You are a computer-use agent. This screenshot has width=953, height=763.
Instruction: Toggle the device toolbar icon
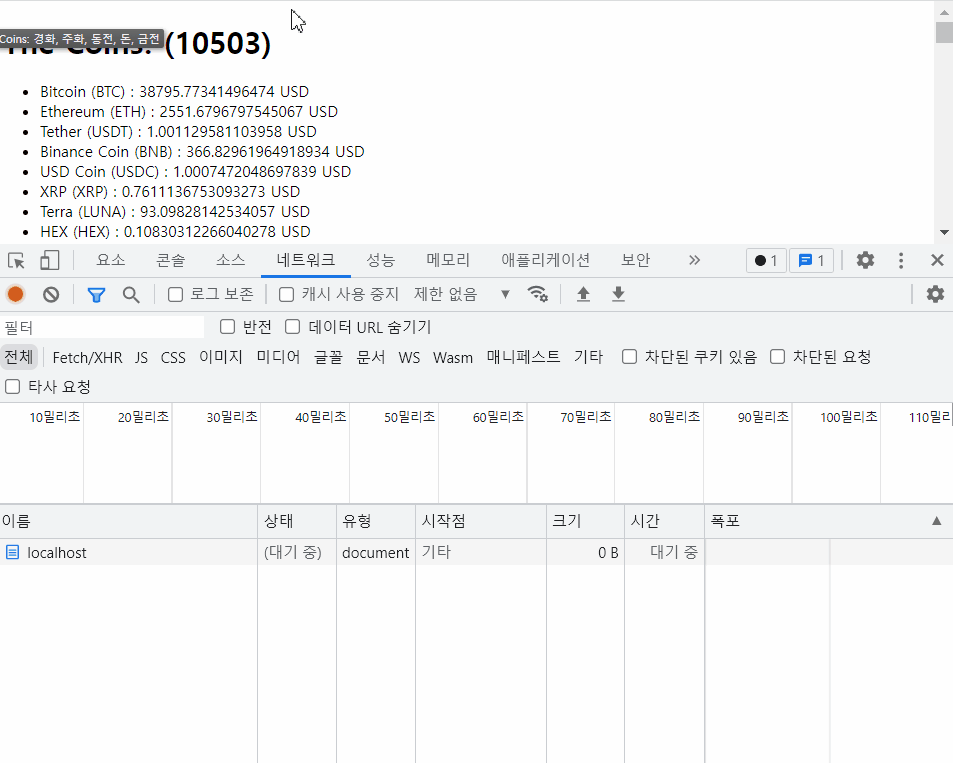(49, 261)
